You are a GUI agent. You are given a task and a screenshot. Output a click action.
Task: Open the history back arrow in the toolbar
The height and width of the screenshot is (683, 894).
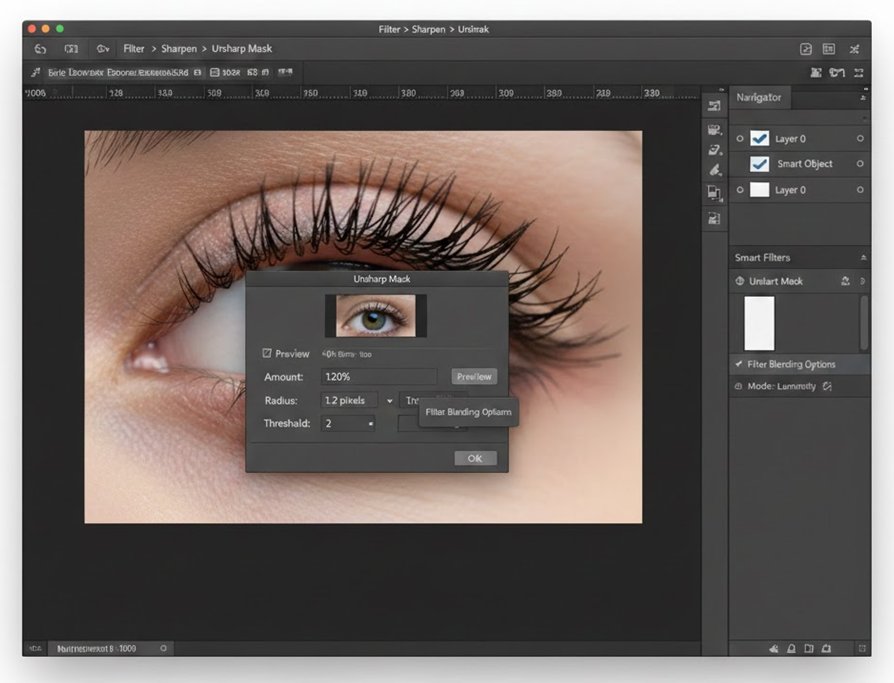(41, 48)
